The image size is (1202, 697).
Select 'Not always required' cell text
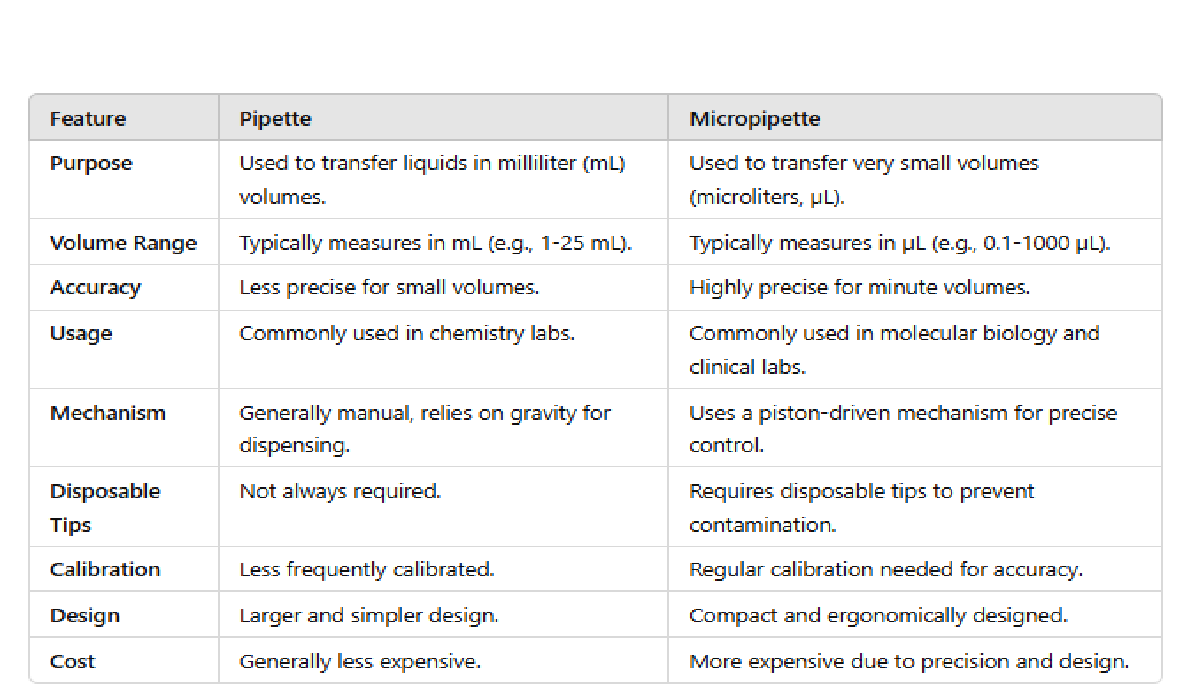tap(339, 491)
